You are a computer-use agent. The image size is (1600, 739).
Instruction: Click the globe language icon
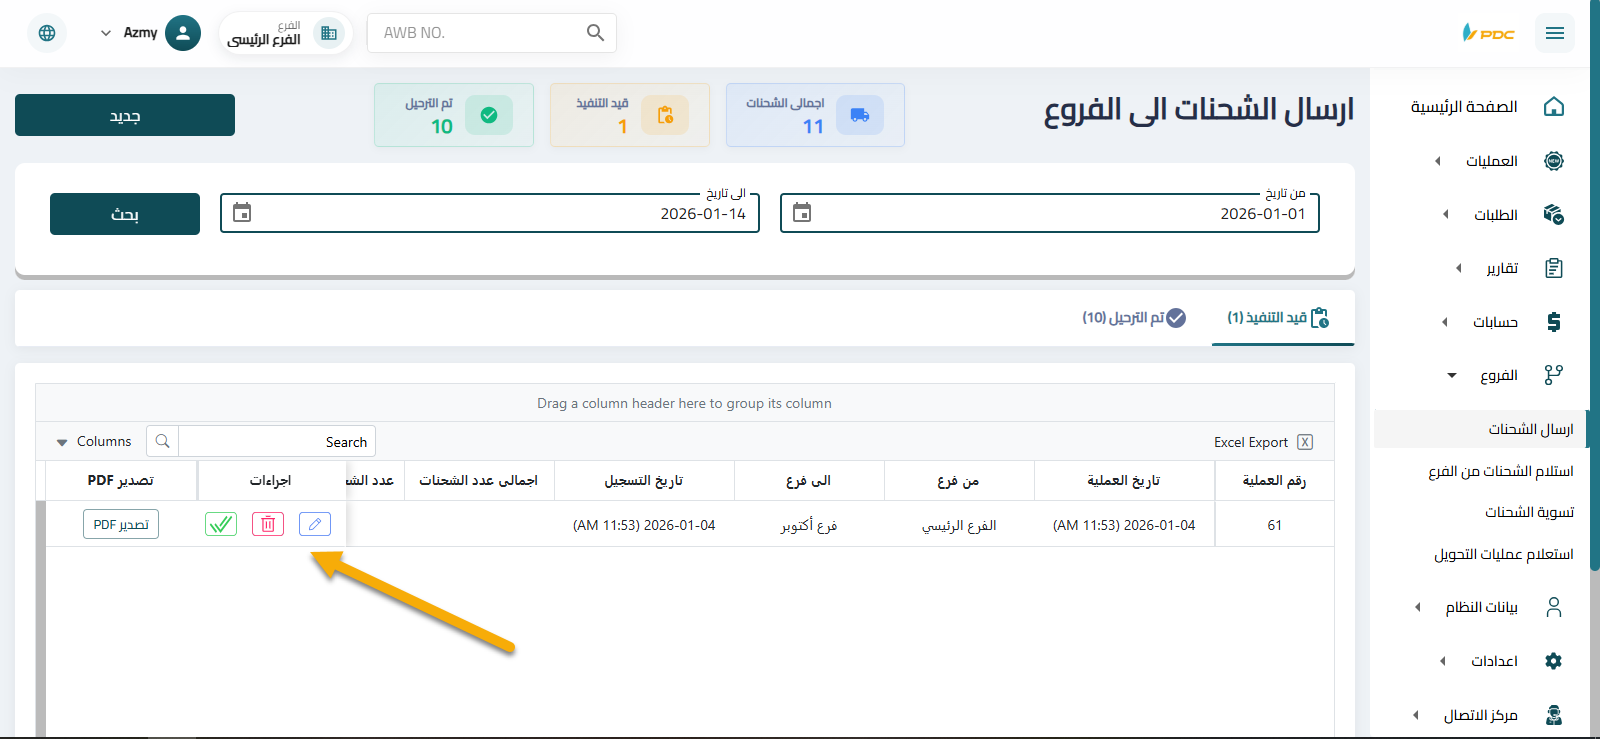coord(47,33)
